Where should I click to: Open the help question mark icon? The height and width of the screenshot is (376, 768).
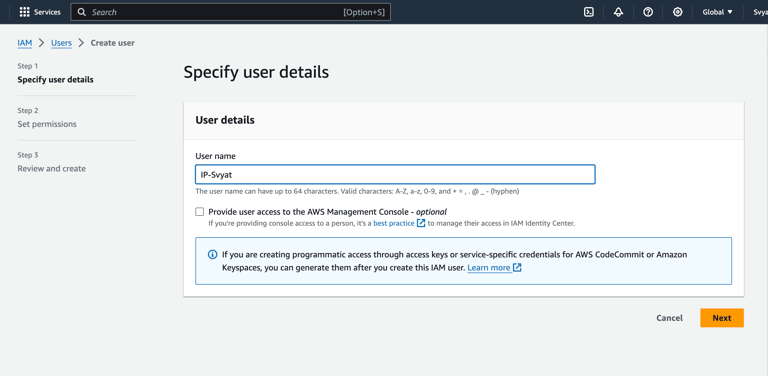coord(648,12)
